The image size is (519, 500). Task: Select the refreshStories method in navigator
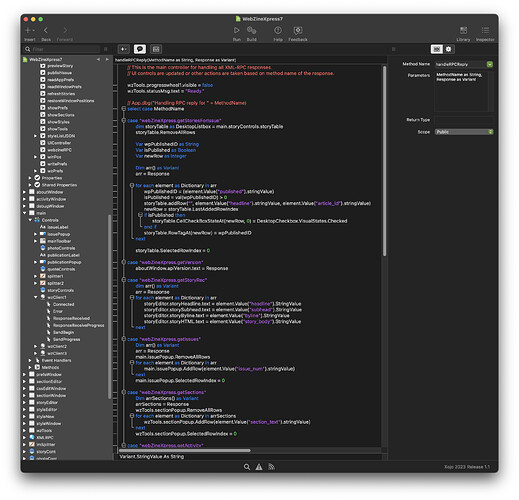(x=61, y=94)
